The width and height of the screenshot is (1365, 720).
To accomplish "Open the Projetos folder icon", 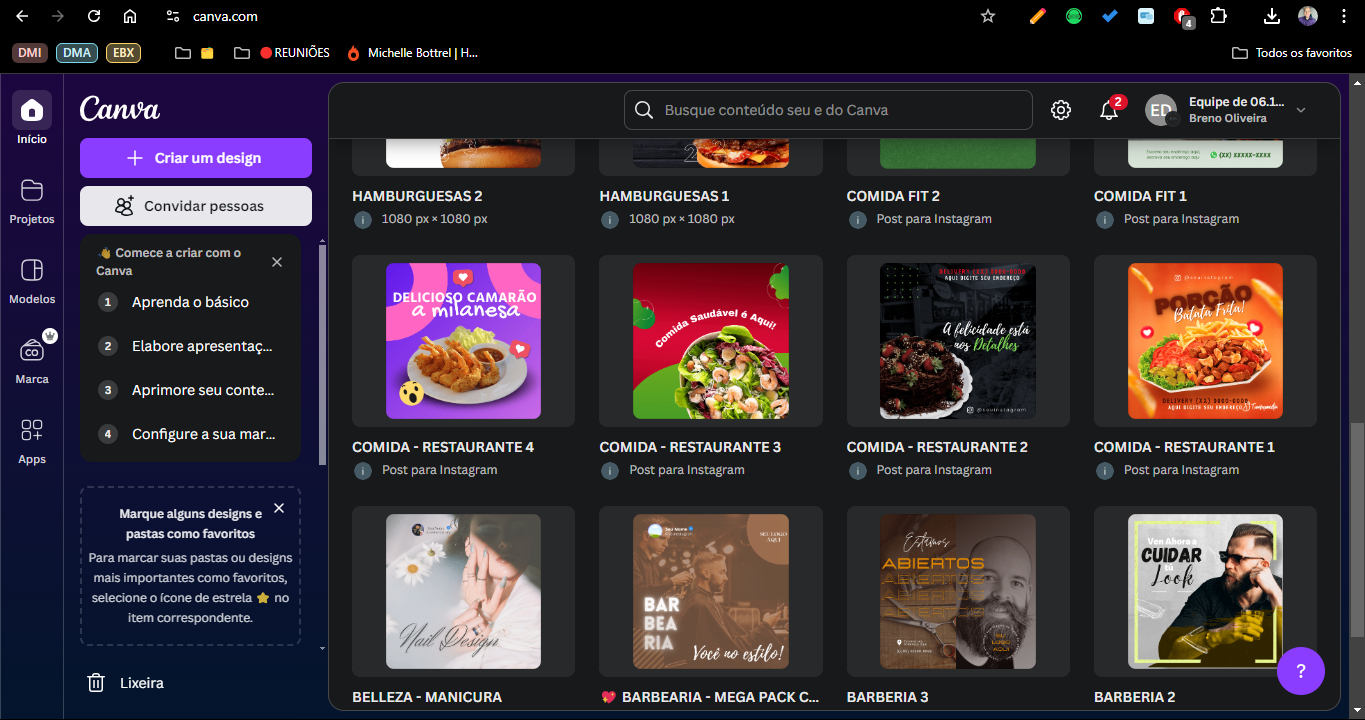I will click(32, 190).
